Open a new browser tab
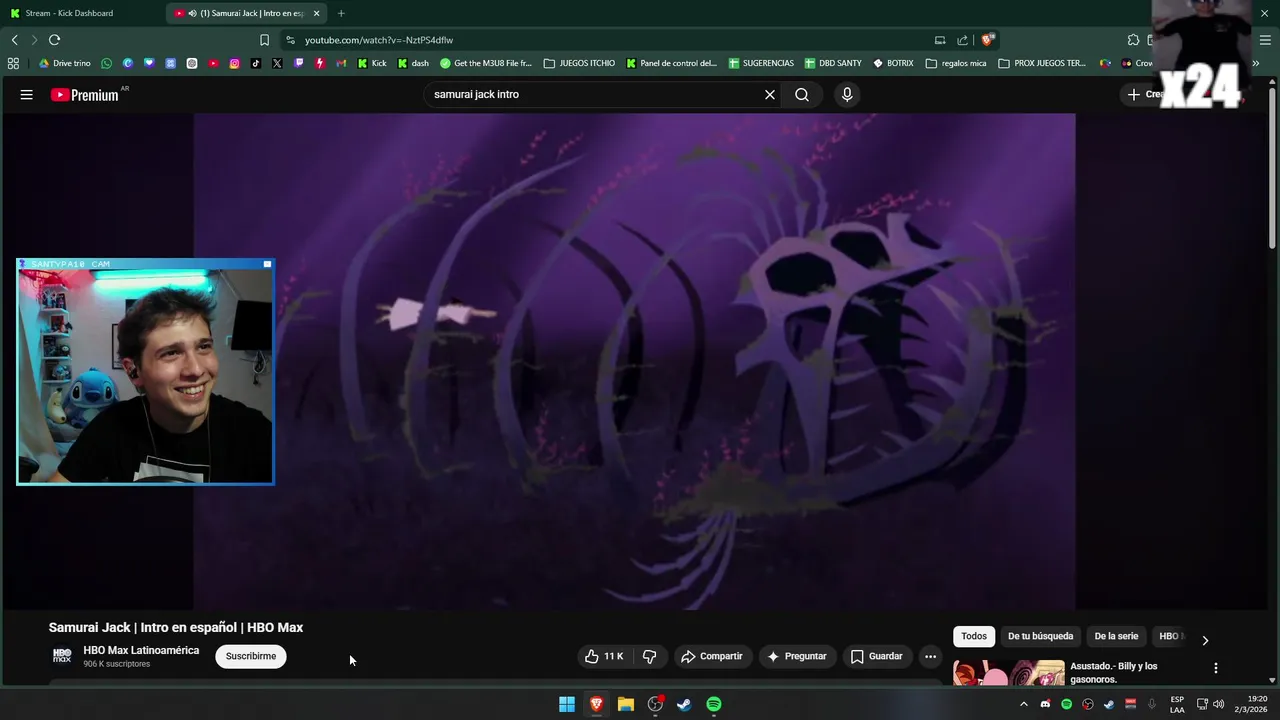 [341, 13]
